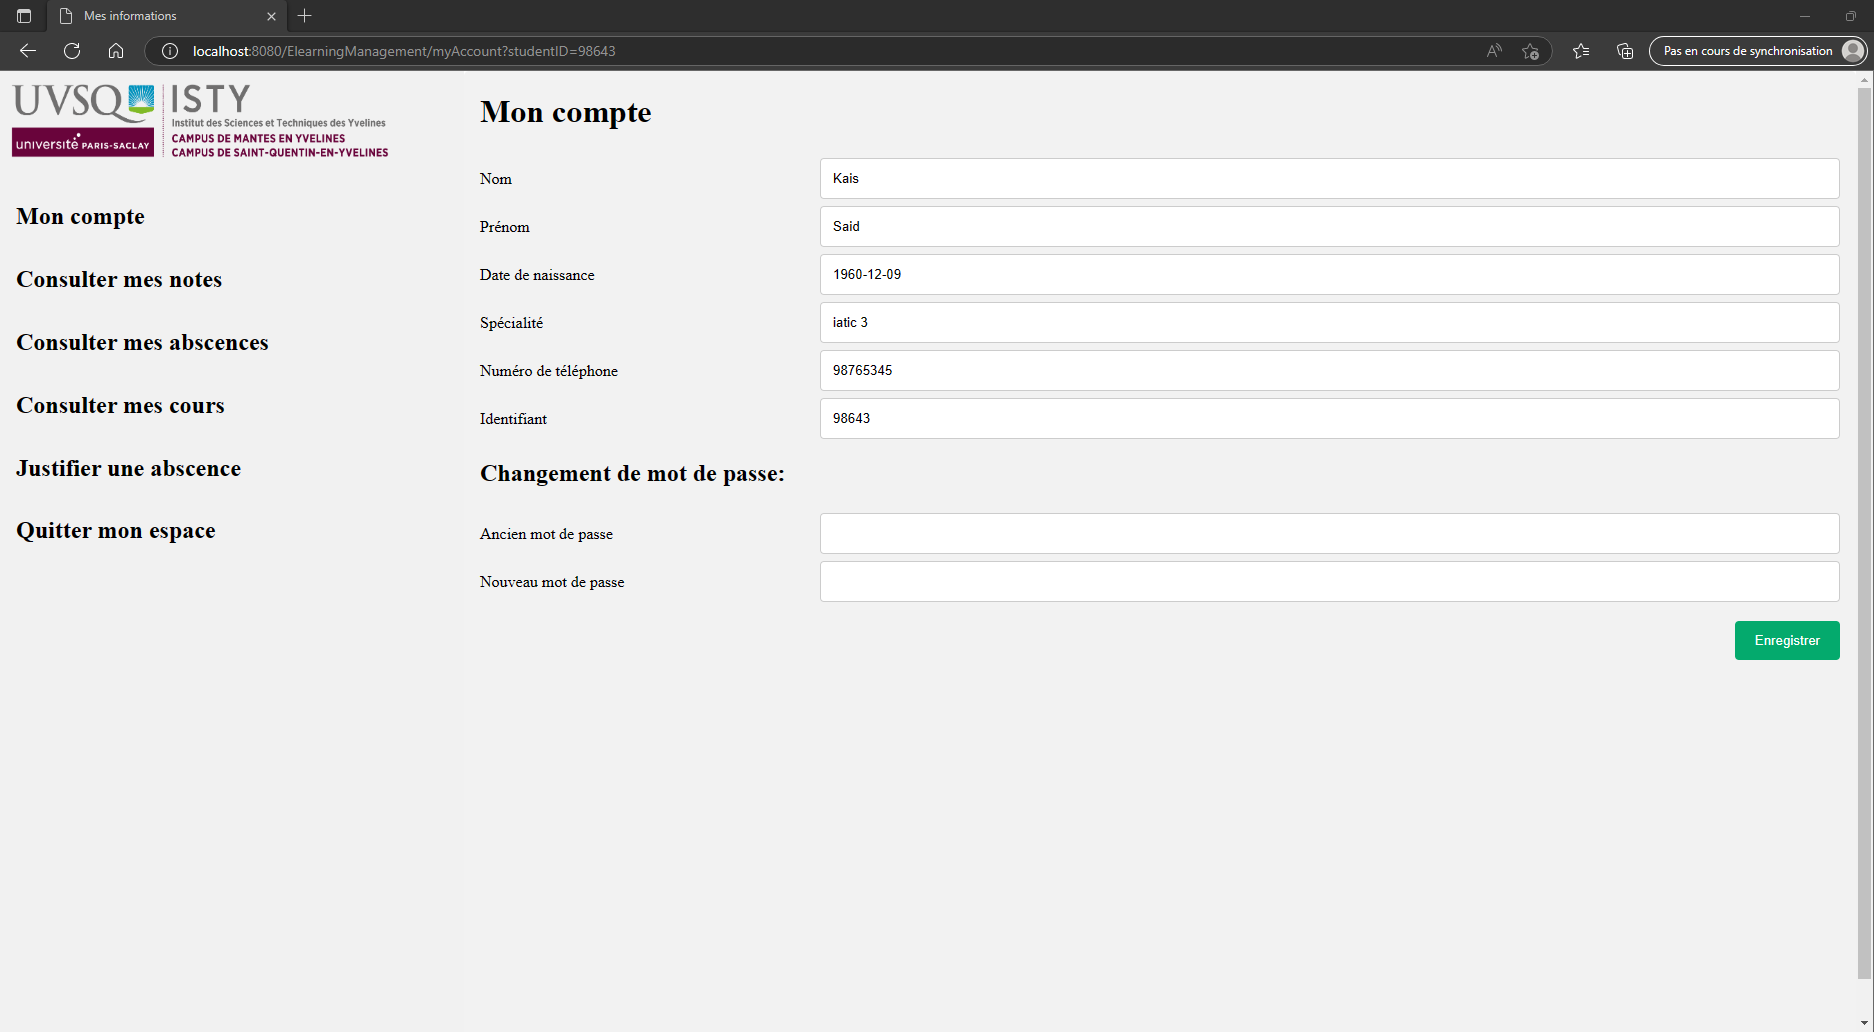Screen dimensions: 1874x1032
Task: Open Consulter mes cours
Action: coord(119,406)
